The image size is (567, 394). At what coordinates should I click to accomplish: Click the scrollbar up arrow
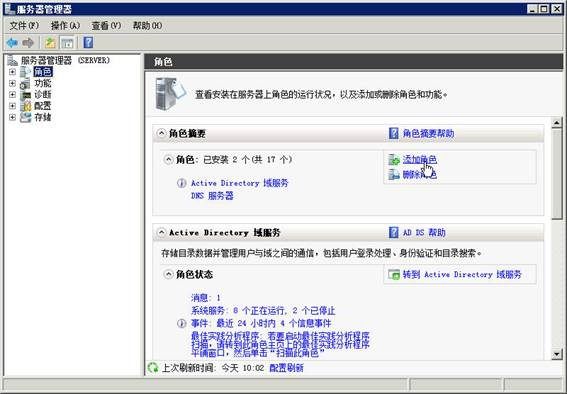click(557, 123)
